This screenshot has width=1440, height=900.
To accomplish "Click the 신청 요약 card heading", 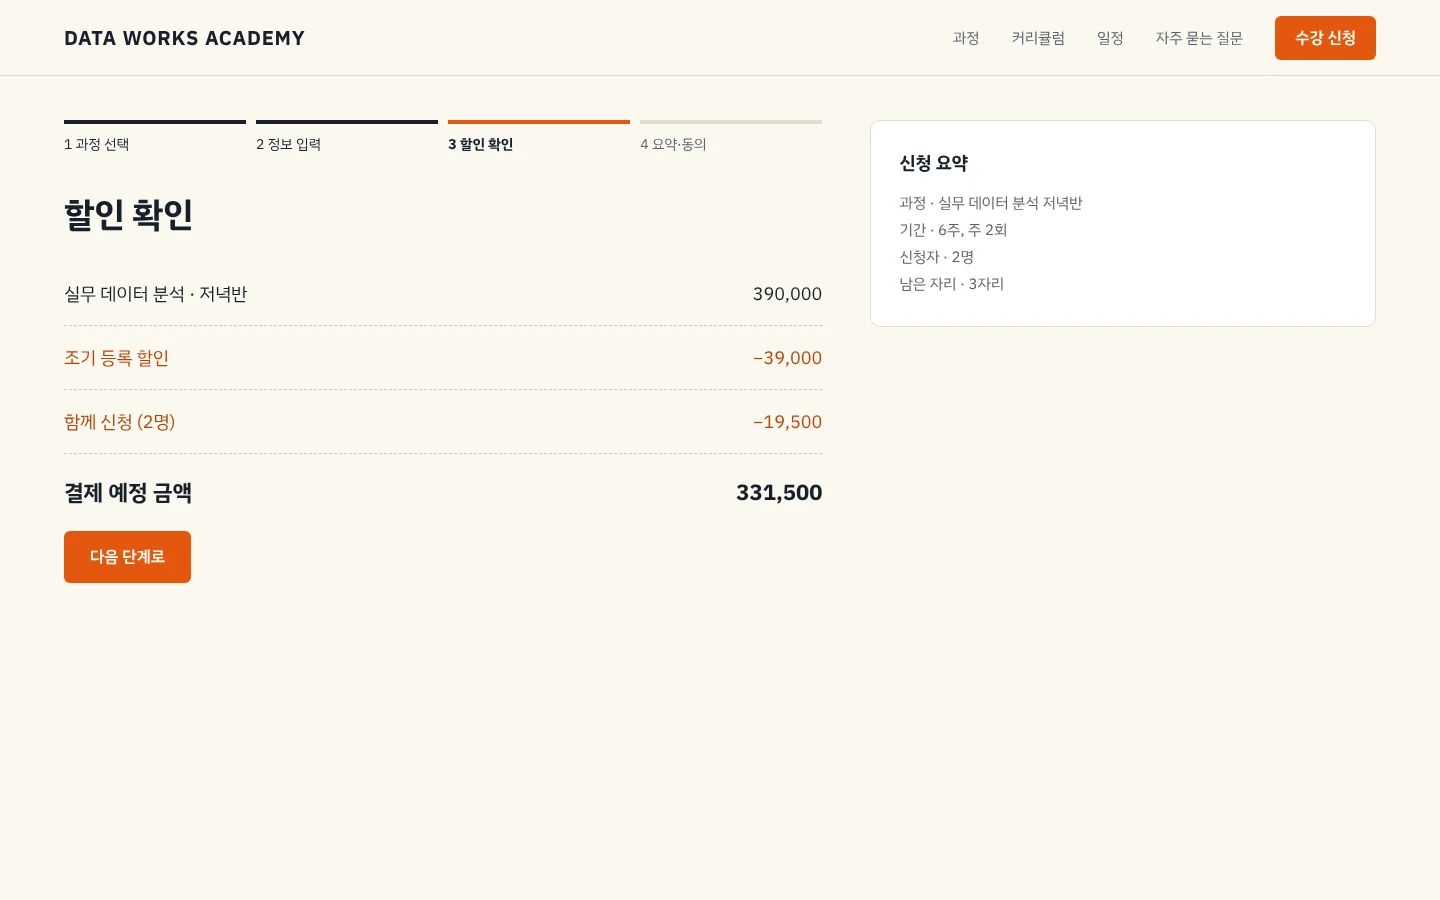I will 934,163.
